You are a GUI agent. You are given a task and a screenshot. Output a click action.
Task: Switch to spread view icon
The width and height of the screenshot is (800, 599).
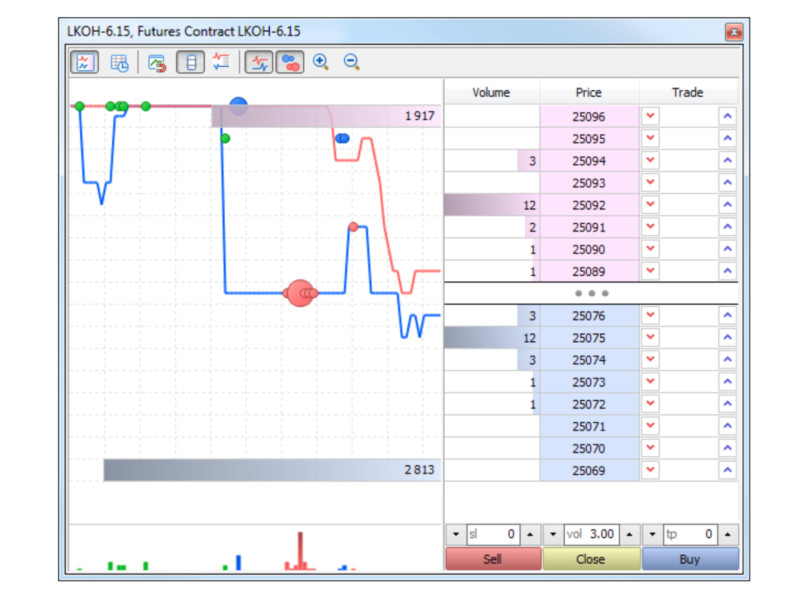coord(221,62)
